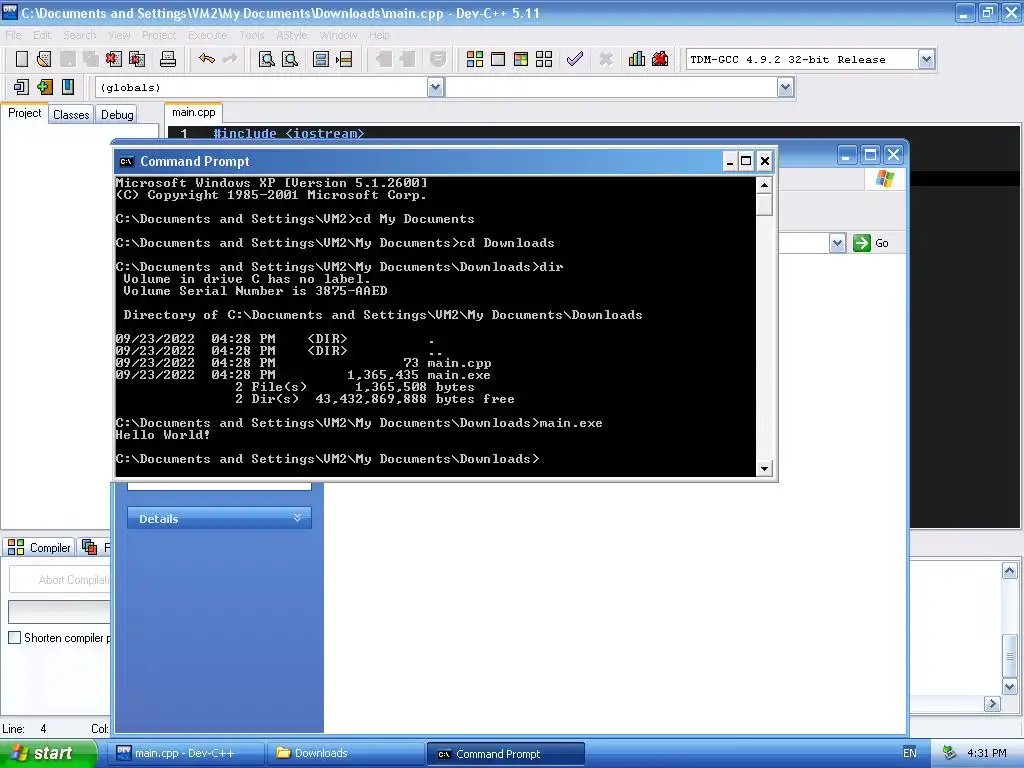Viewport: 1024px width, 768px height.
Task: Click the Run toolbar icon
Action: click(x=498, y=59)
